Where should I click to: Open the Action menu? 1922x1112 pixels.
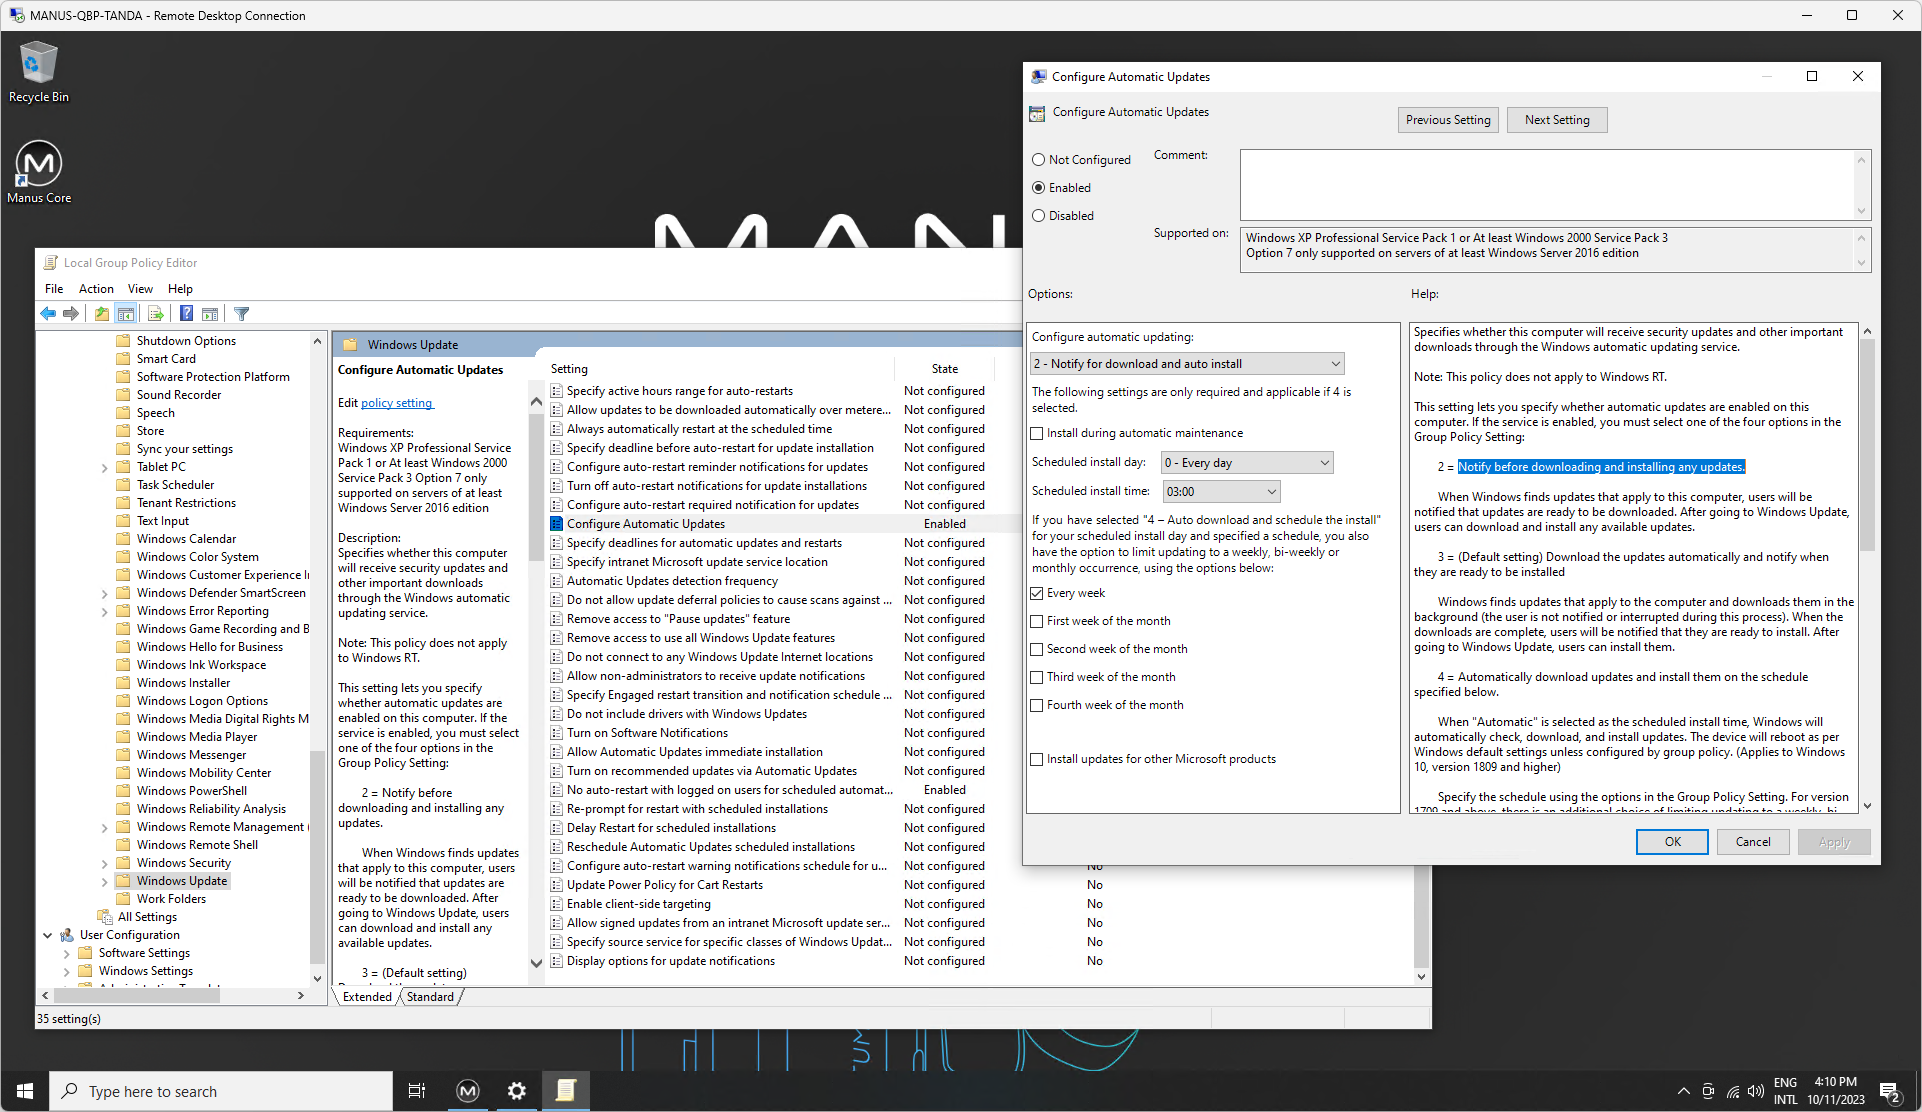pos(96,289)
